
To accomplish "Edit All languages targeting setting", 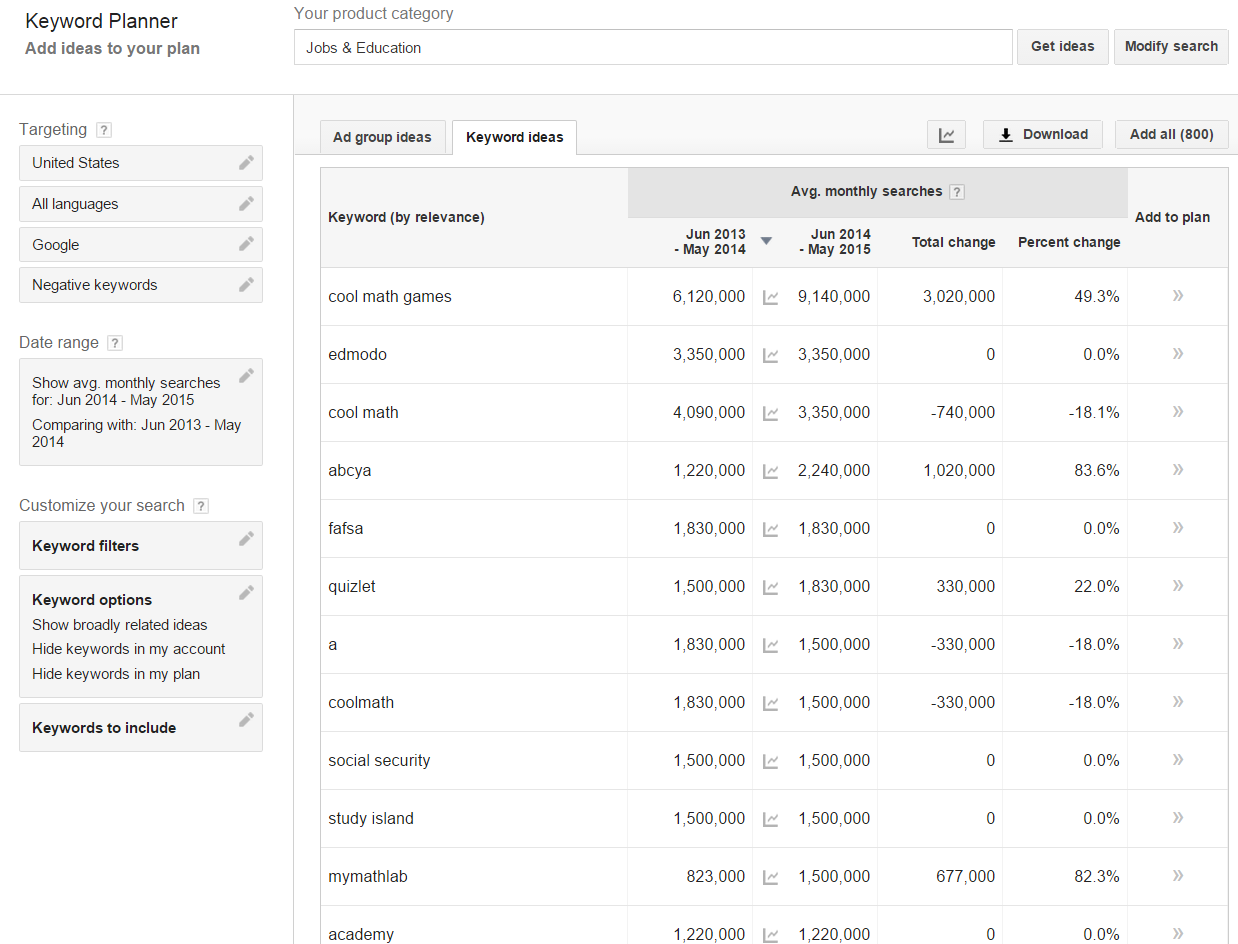I will coord(246,204).
